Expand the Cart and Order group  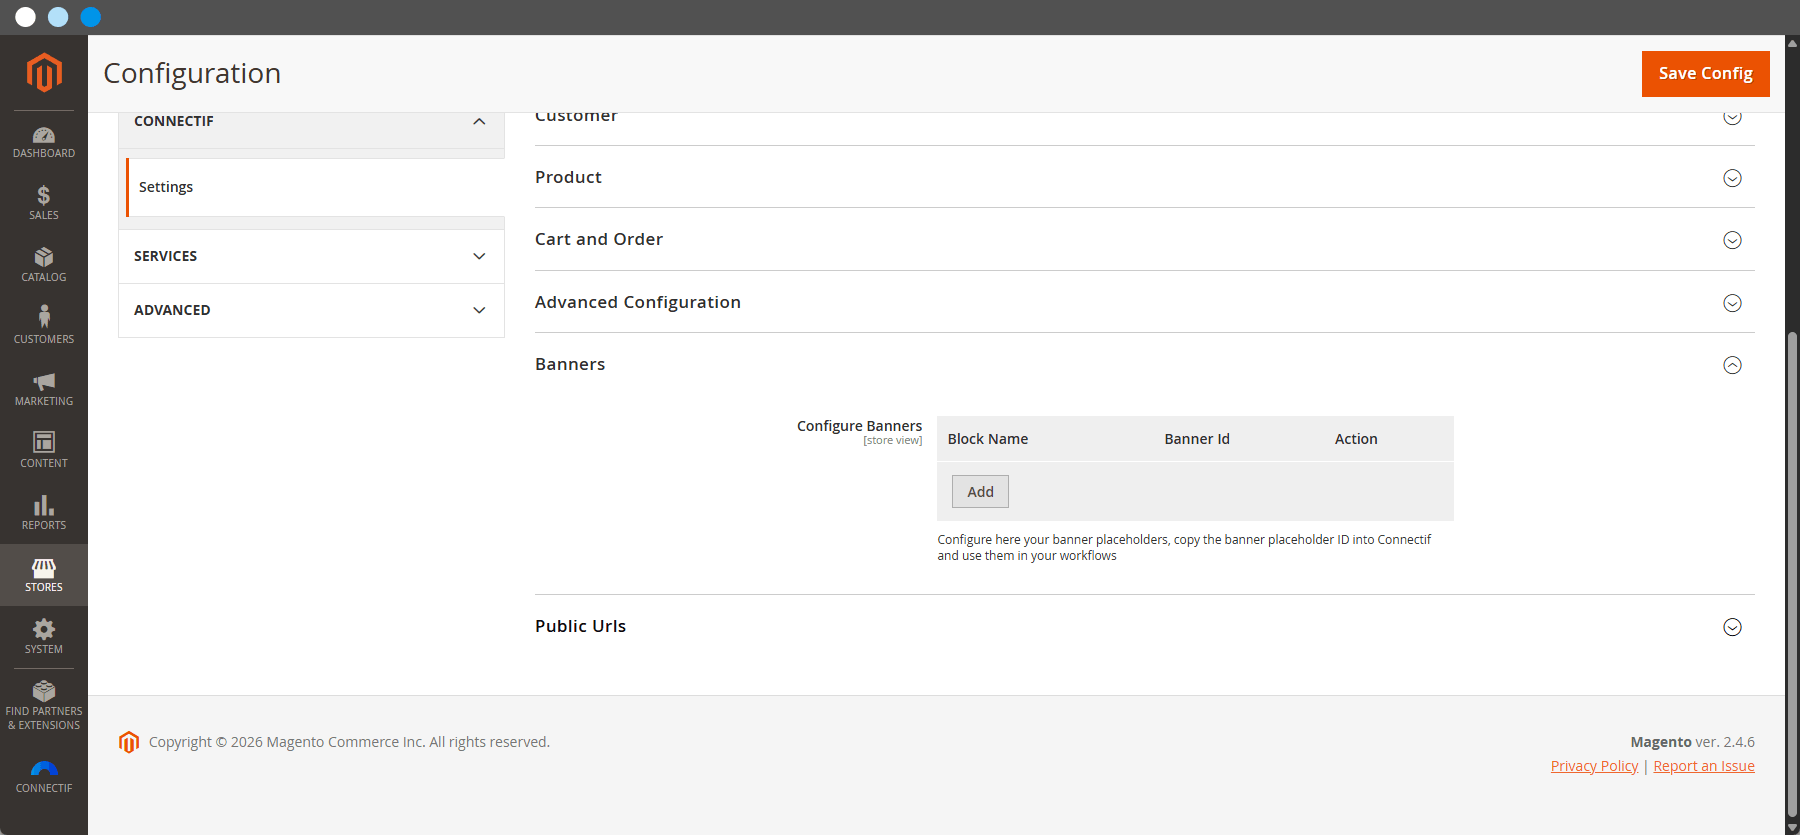coord(1144,239)
